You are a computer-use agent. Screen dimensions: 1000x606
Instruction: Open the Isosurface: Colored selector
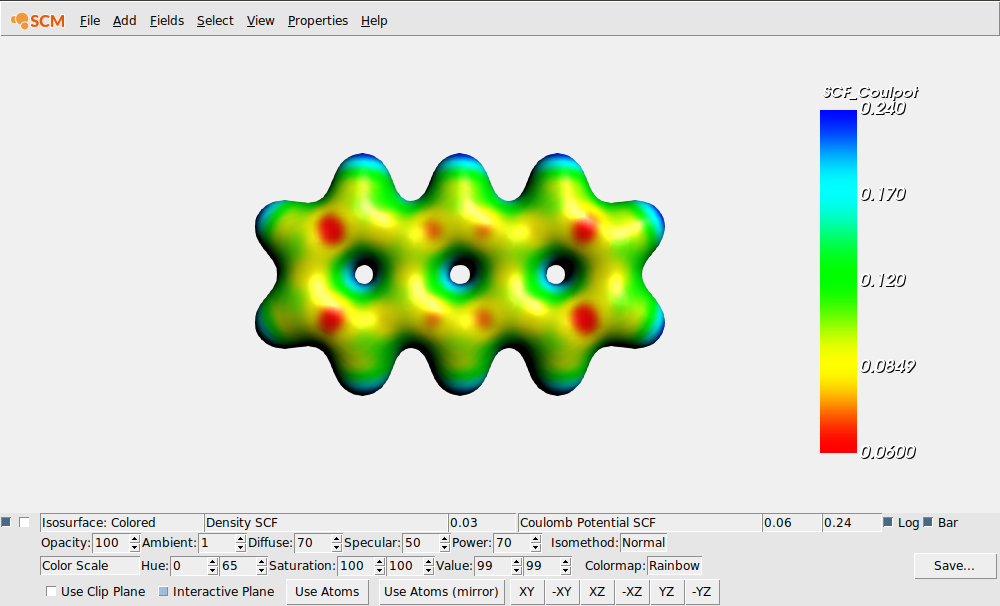tap(120, 521)
